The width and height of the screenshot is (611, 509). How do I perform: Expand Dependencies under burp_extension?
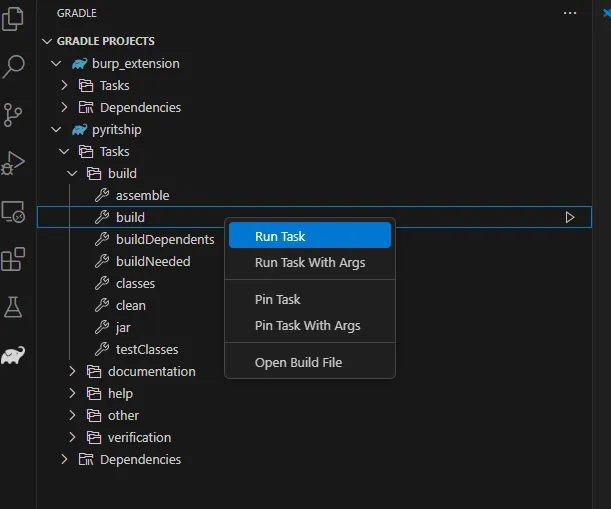coord(64,107)
